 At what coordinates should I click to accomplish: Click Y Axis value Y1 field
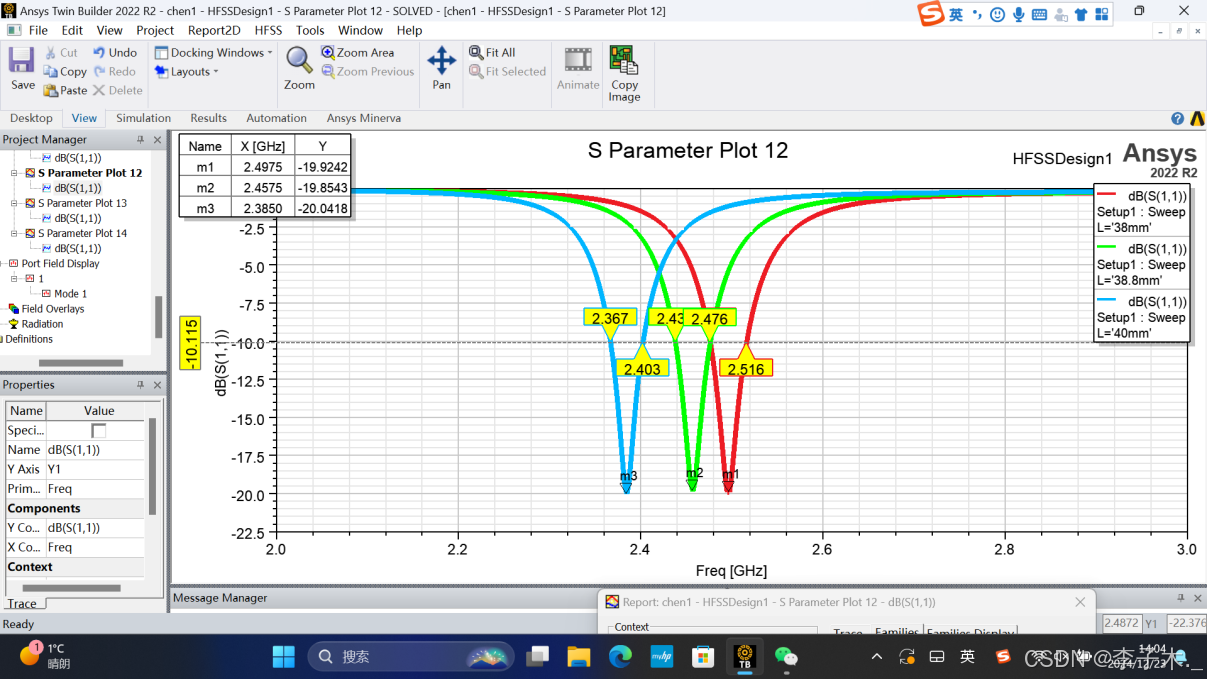coord(95,469)
